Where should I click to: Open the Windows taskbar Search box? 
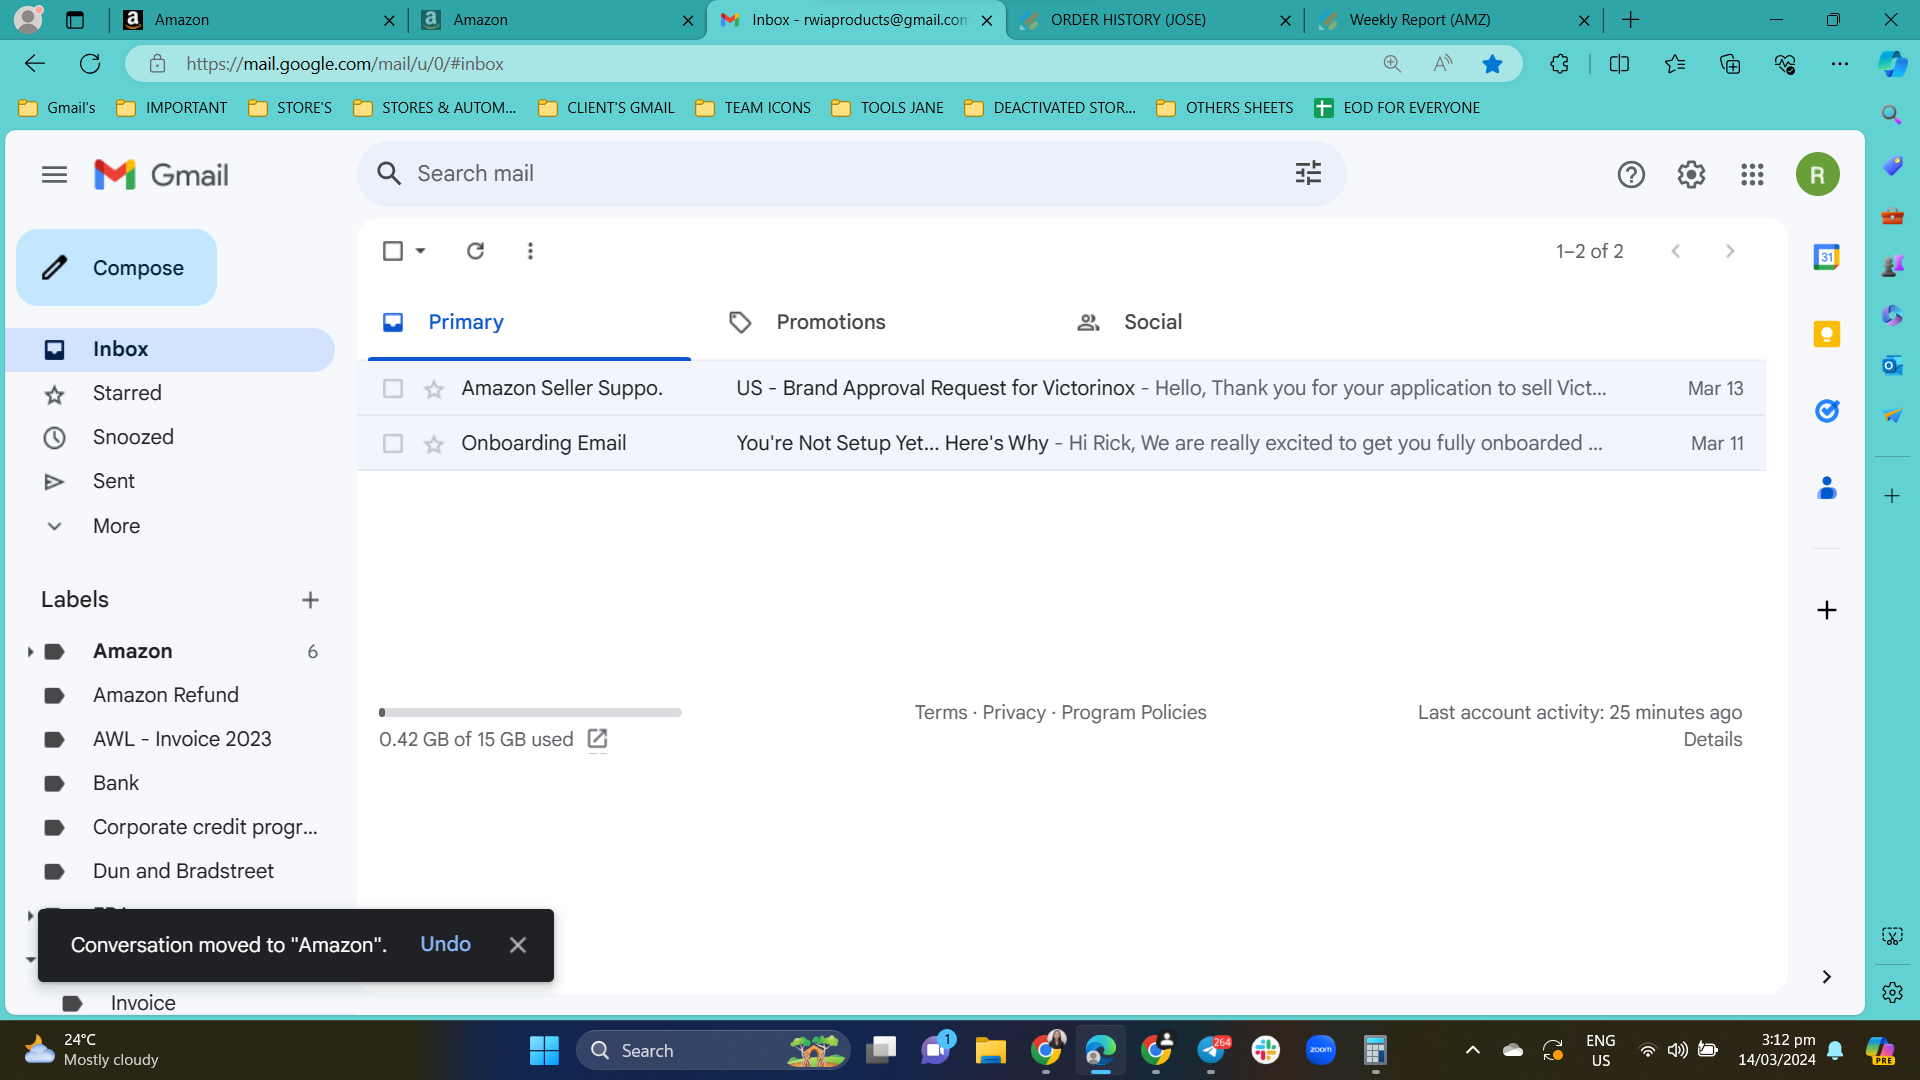(713, 1050)
